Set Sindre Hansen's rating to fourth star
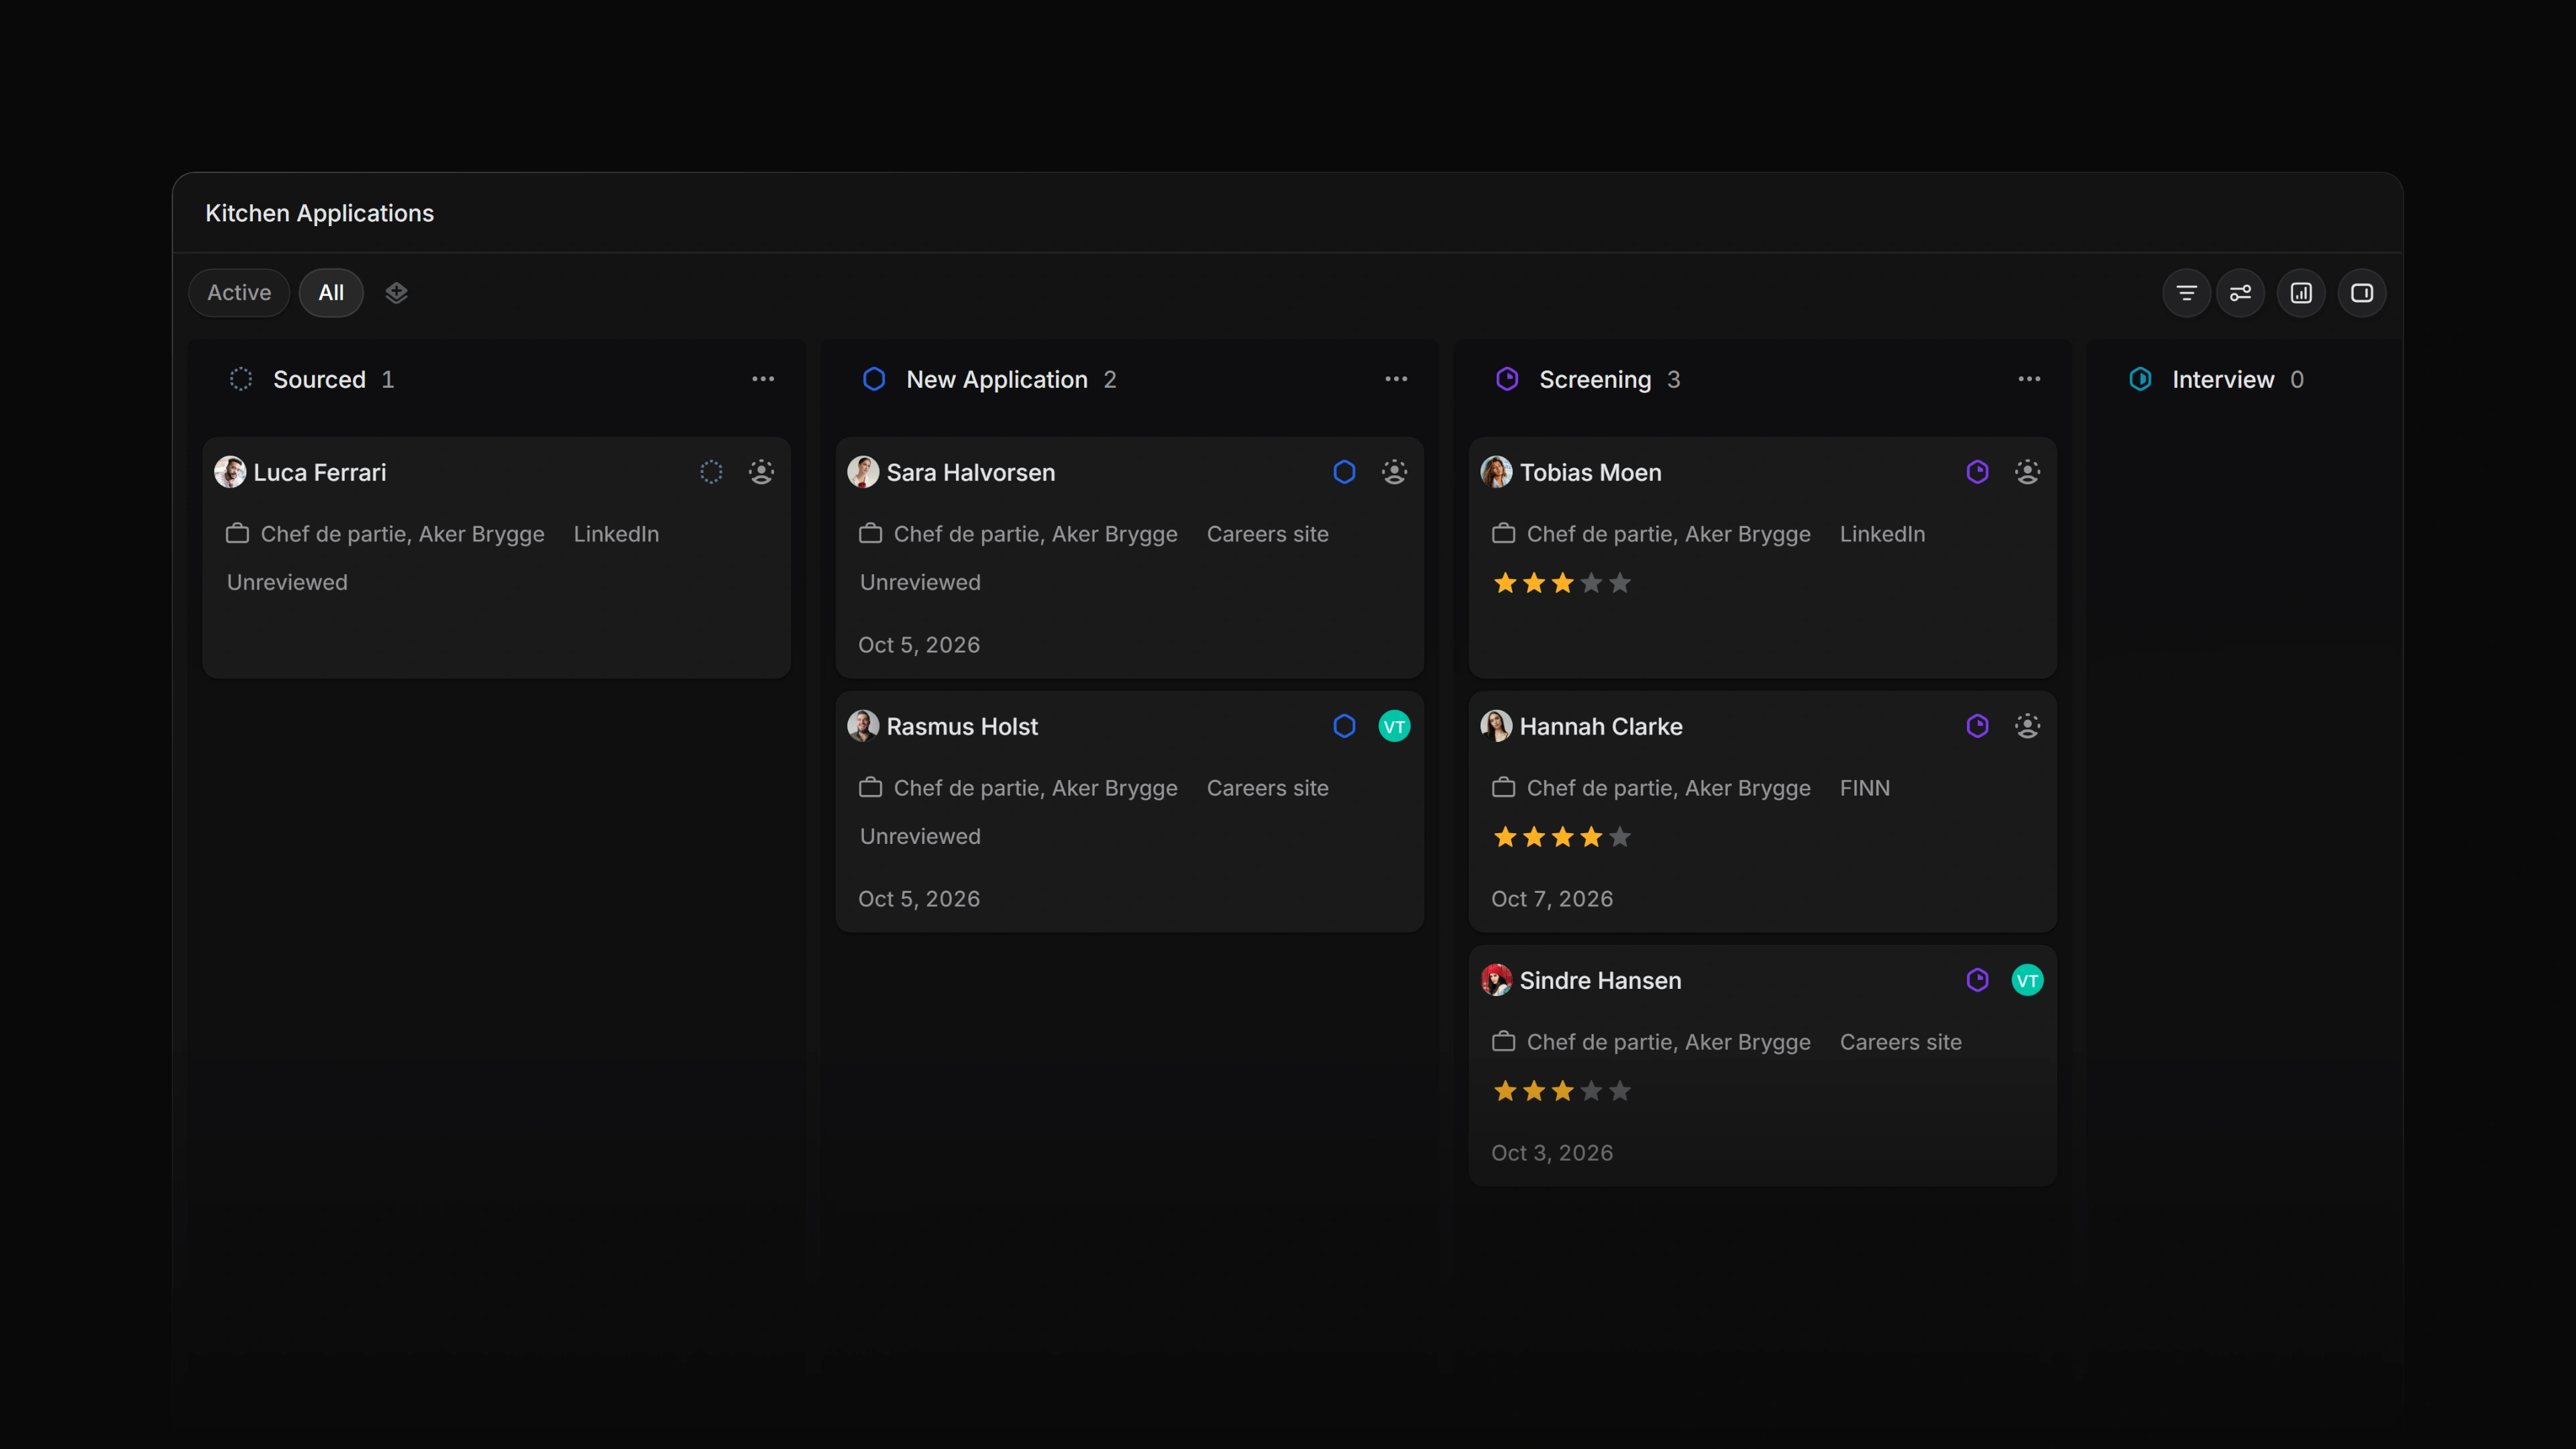 1591,1091
